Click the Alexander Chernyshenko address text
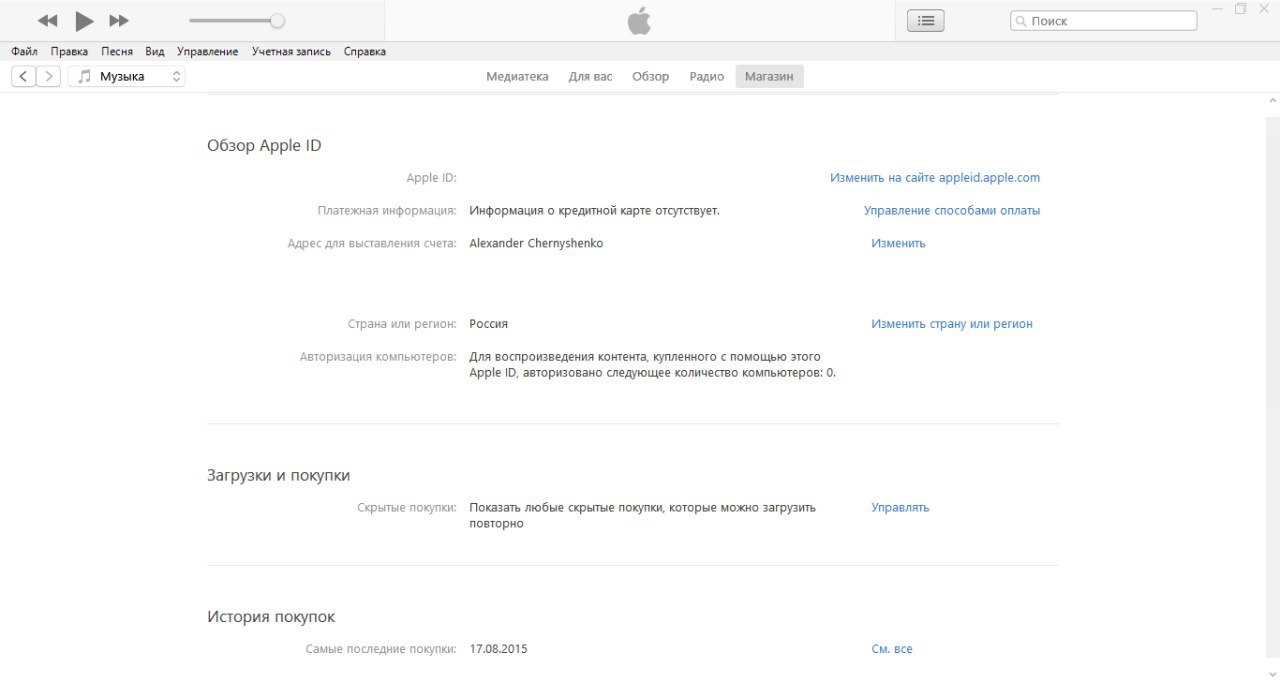1280x682 pixels. [536, 243]
